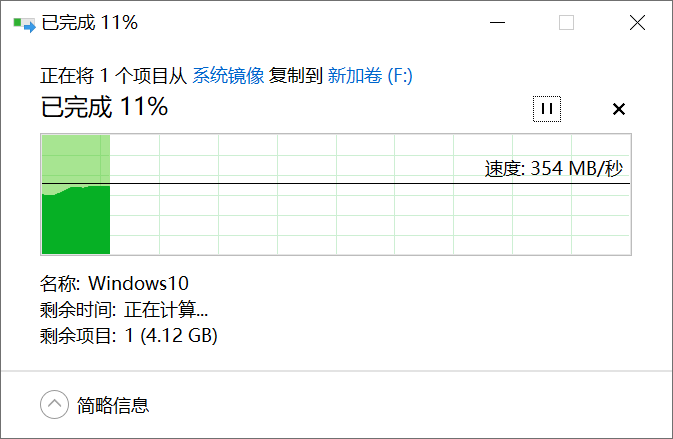Click the 剩余时间 正在计算 line
This screenshot has height=439, width=673.
[x=124, y=309]
